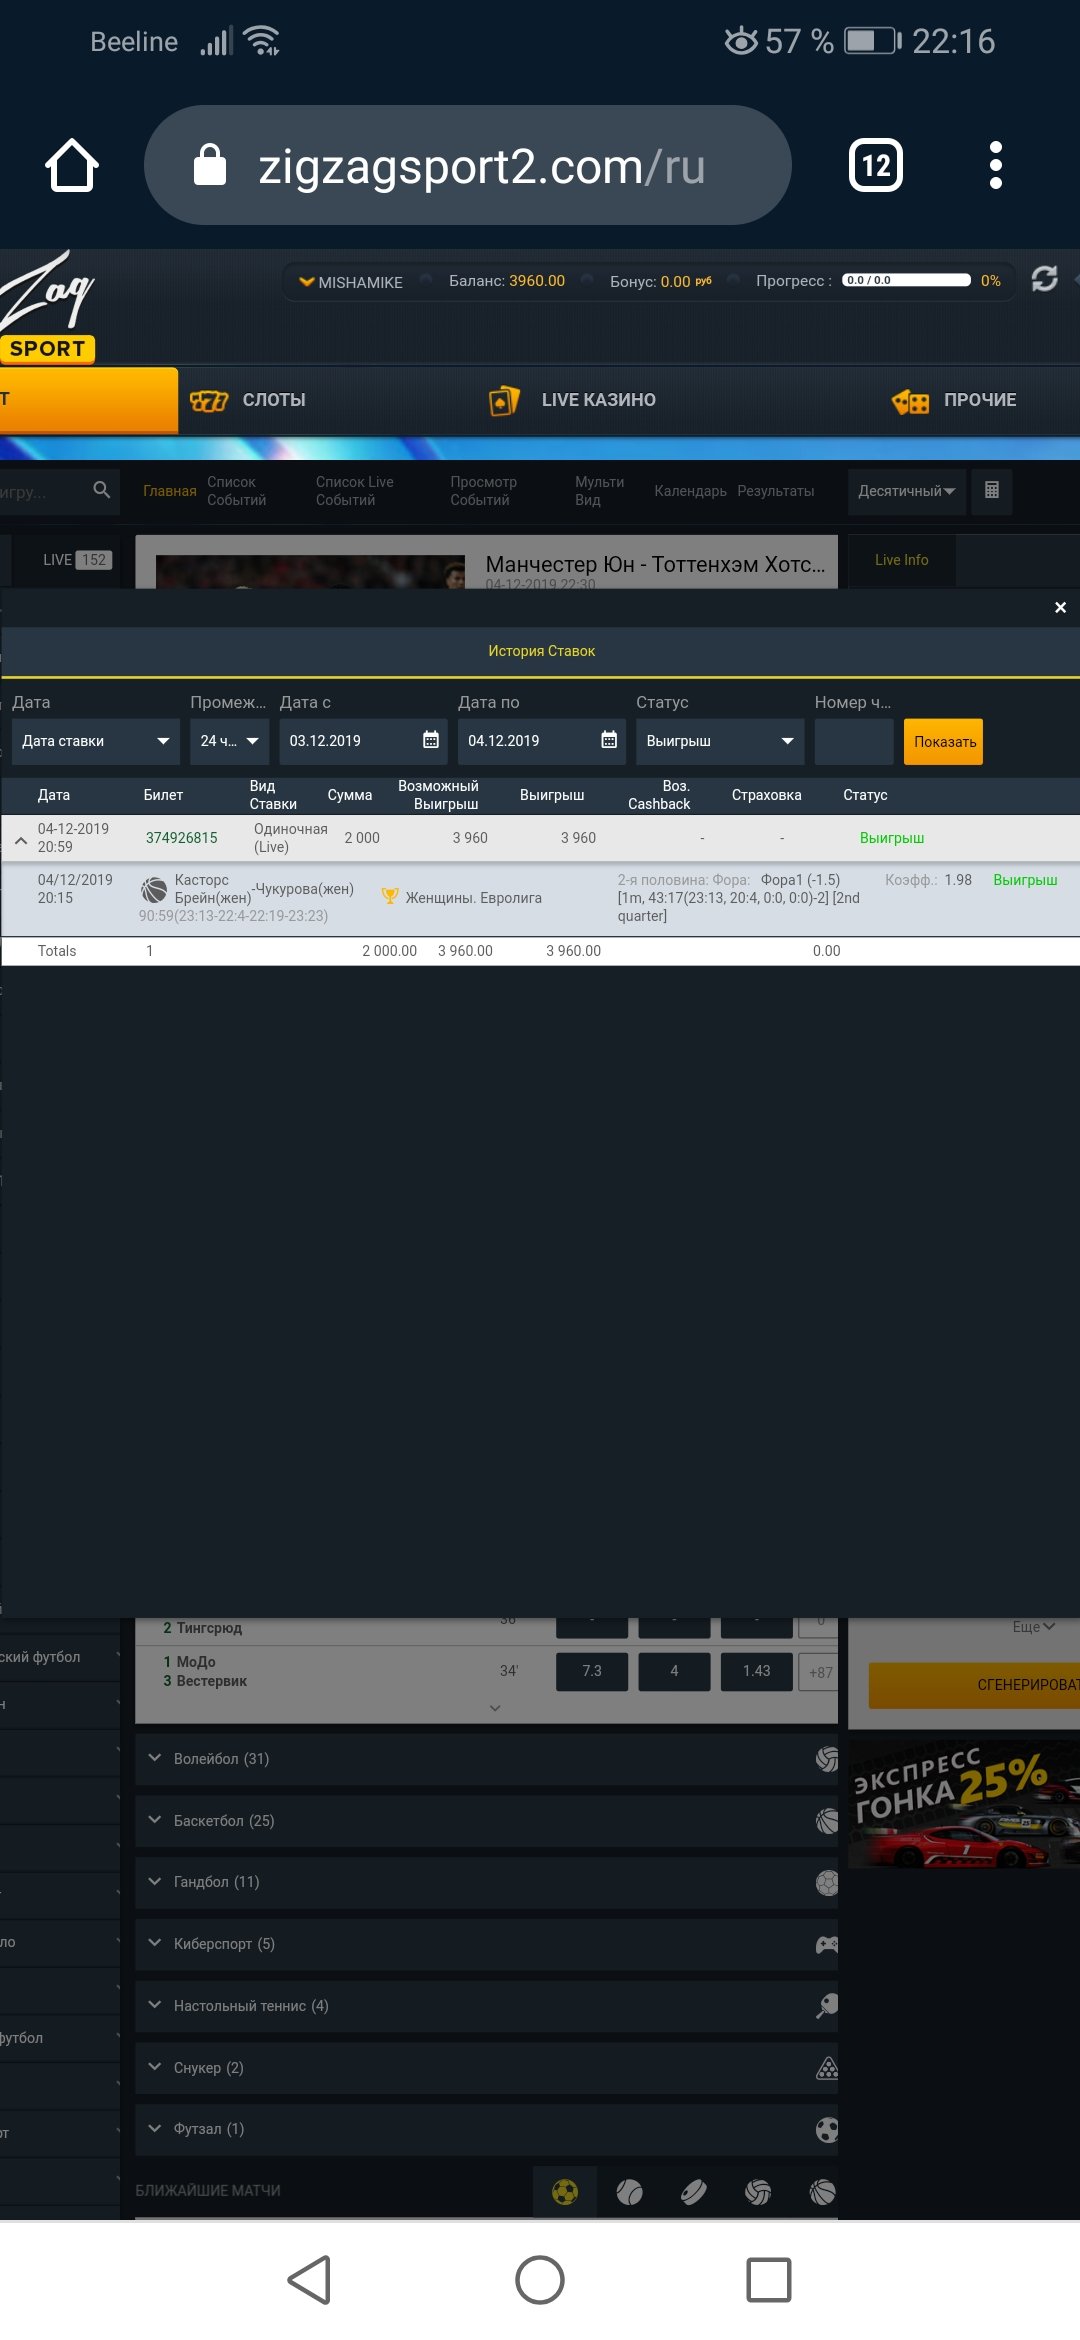
Task: Open the Дата ставки dropdown
Action: (95, 741)
